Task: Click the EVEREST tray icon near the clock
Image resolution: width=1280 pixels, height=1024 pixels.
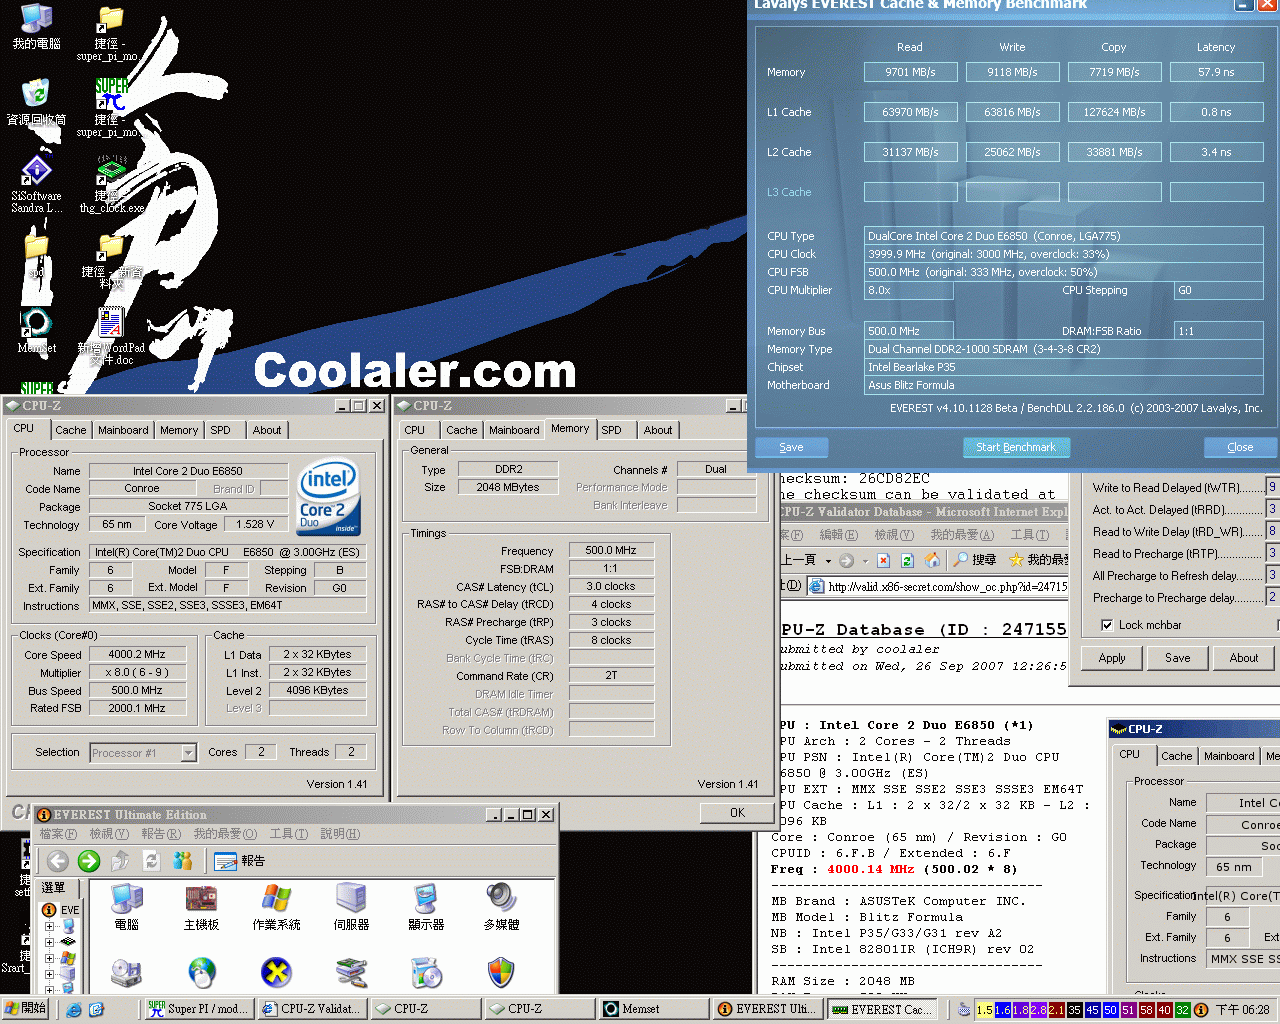Action: pyautogui.click(x=1201, y=1010)
